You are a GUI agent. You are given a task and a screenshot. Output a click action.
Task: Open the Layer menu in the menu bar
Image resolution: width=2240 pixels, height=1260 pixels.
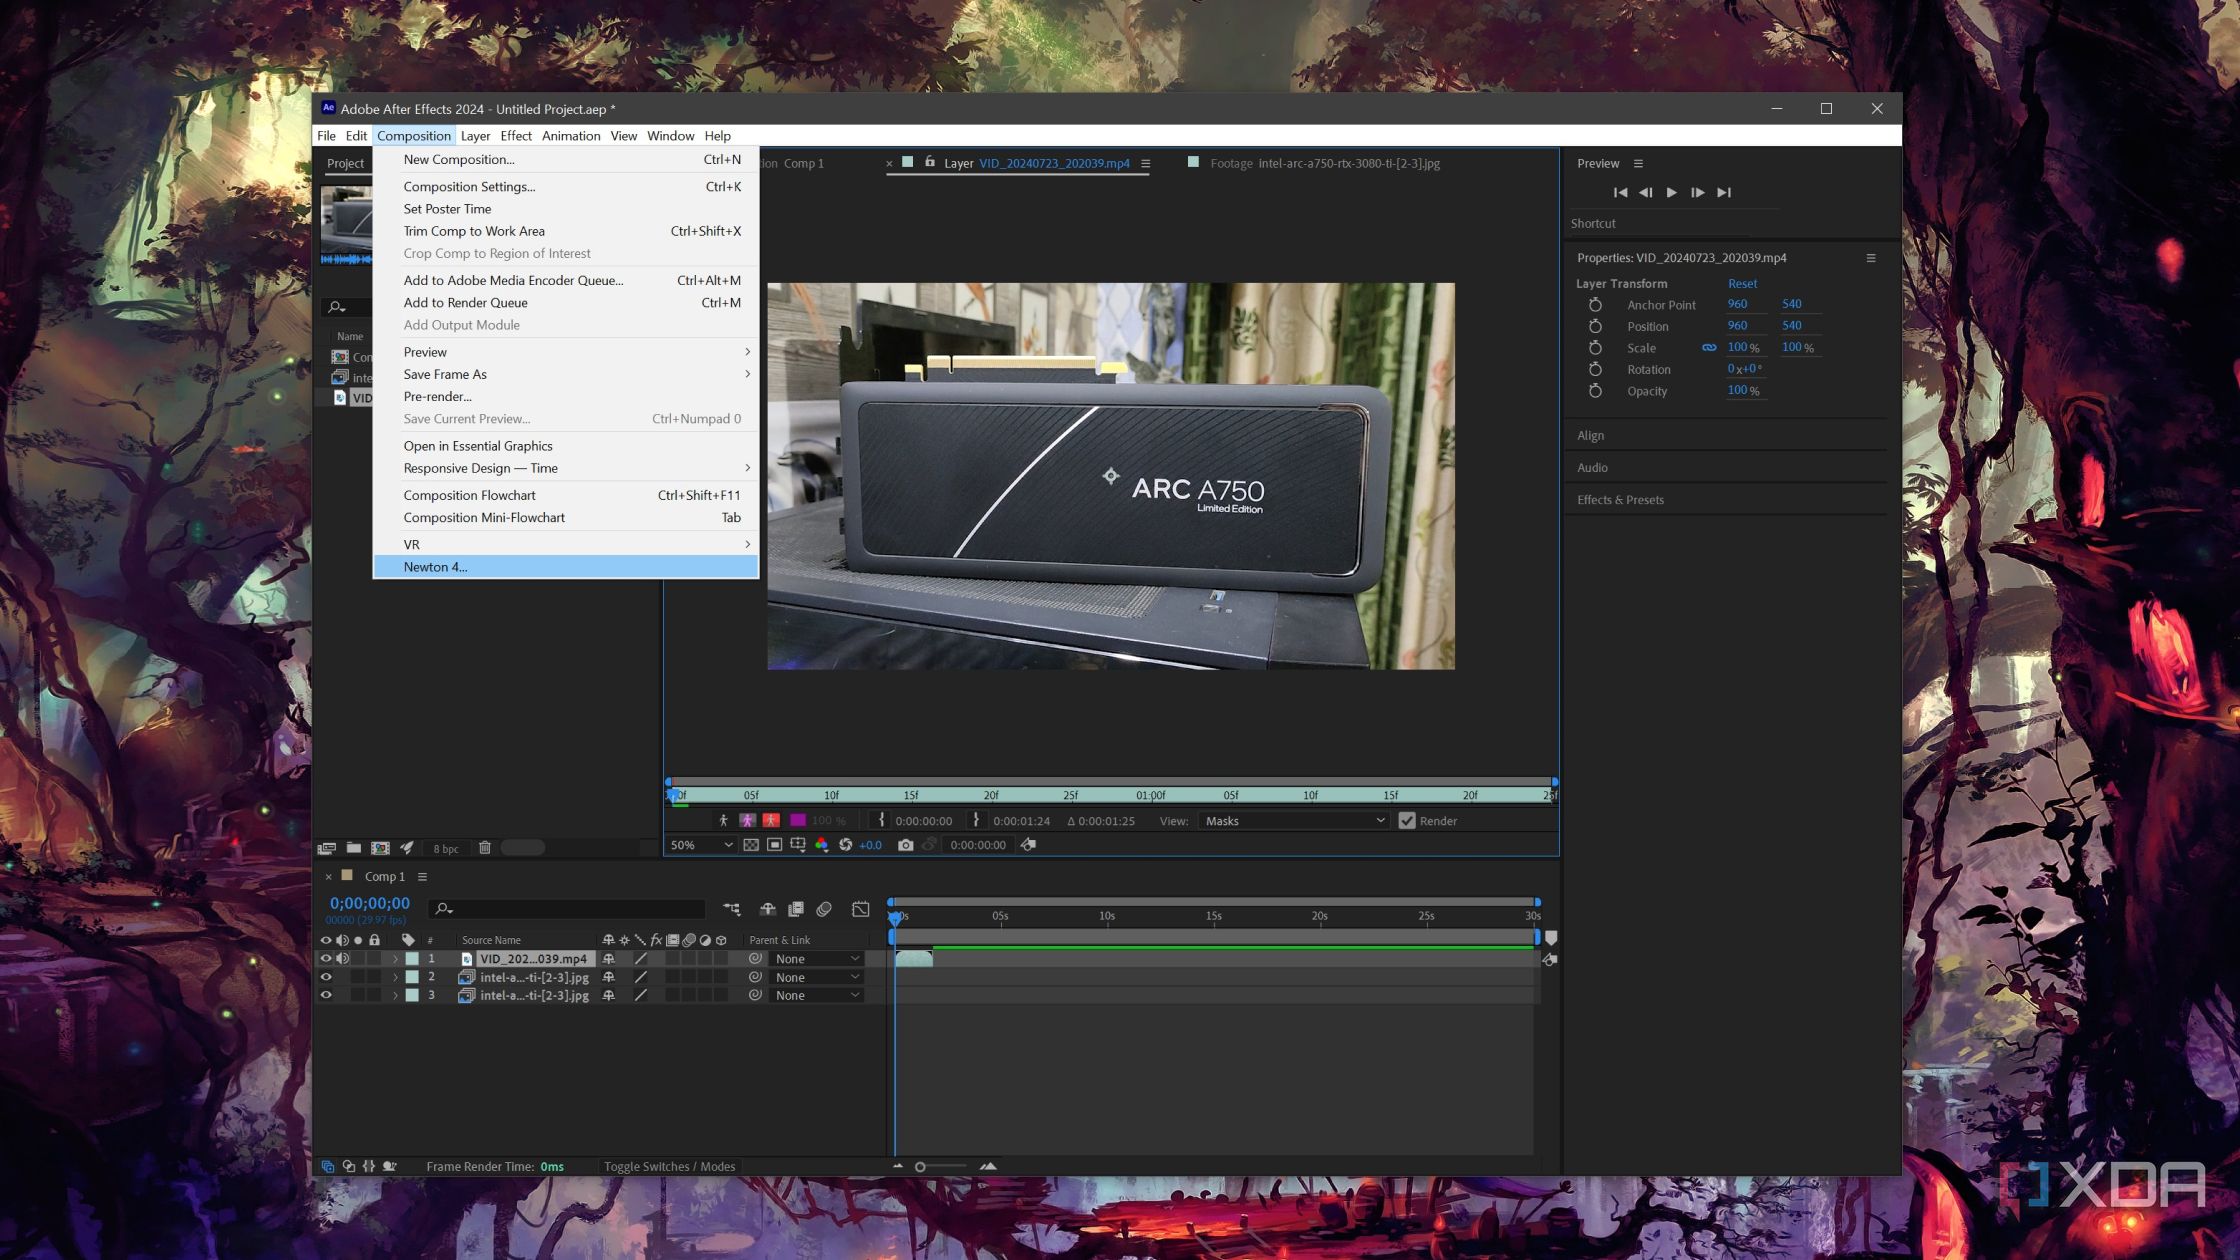[476, 135]
